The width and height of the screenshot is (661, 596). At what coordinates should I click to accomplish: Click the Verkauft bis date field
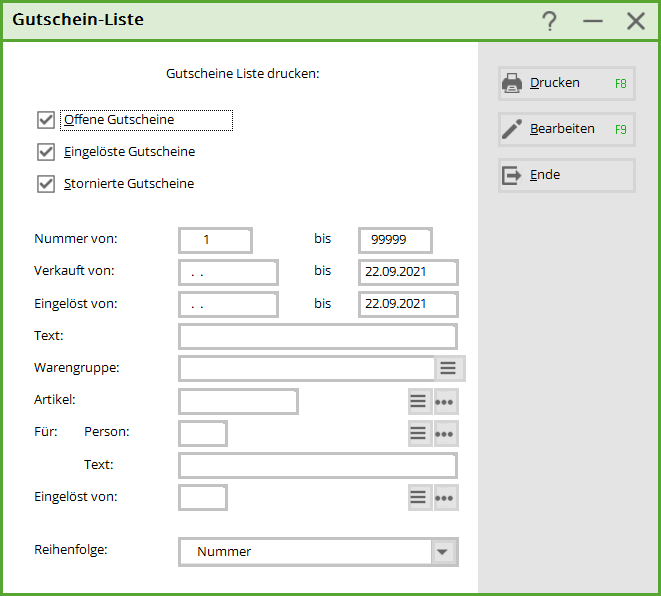pyautogui.click(x=407, y=272)
